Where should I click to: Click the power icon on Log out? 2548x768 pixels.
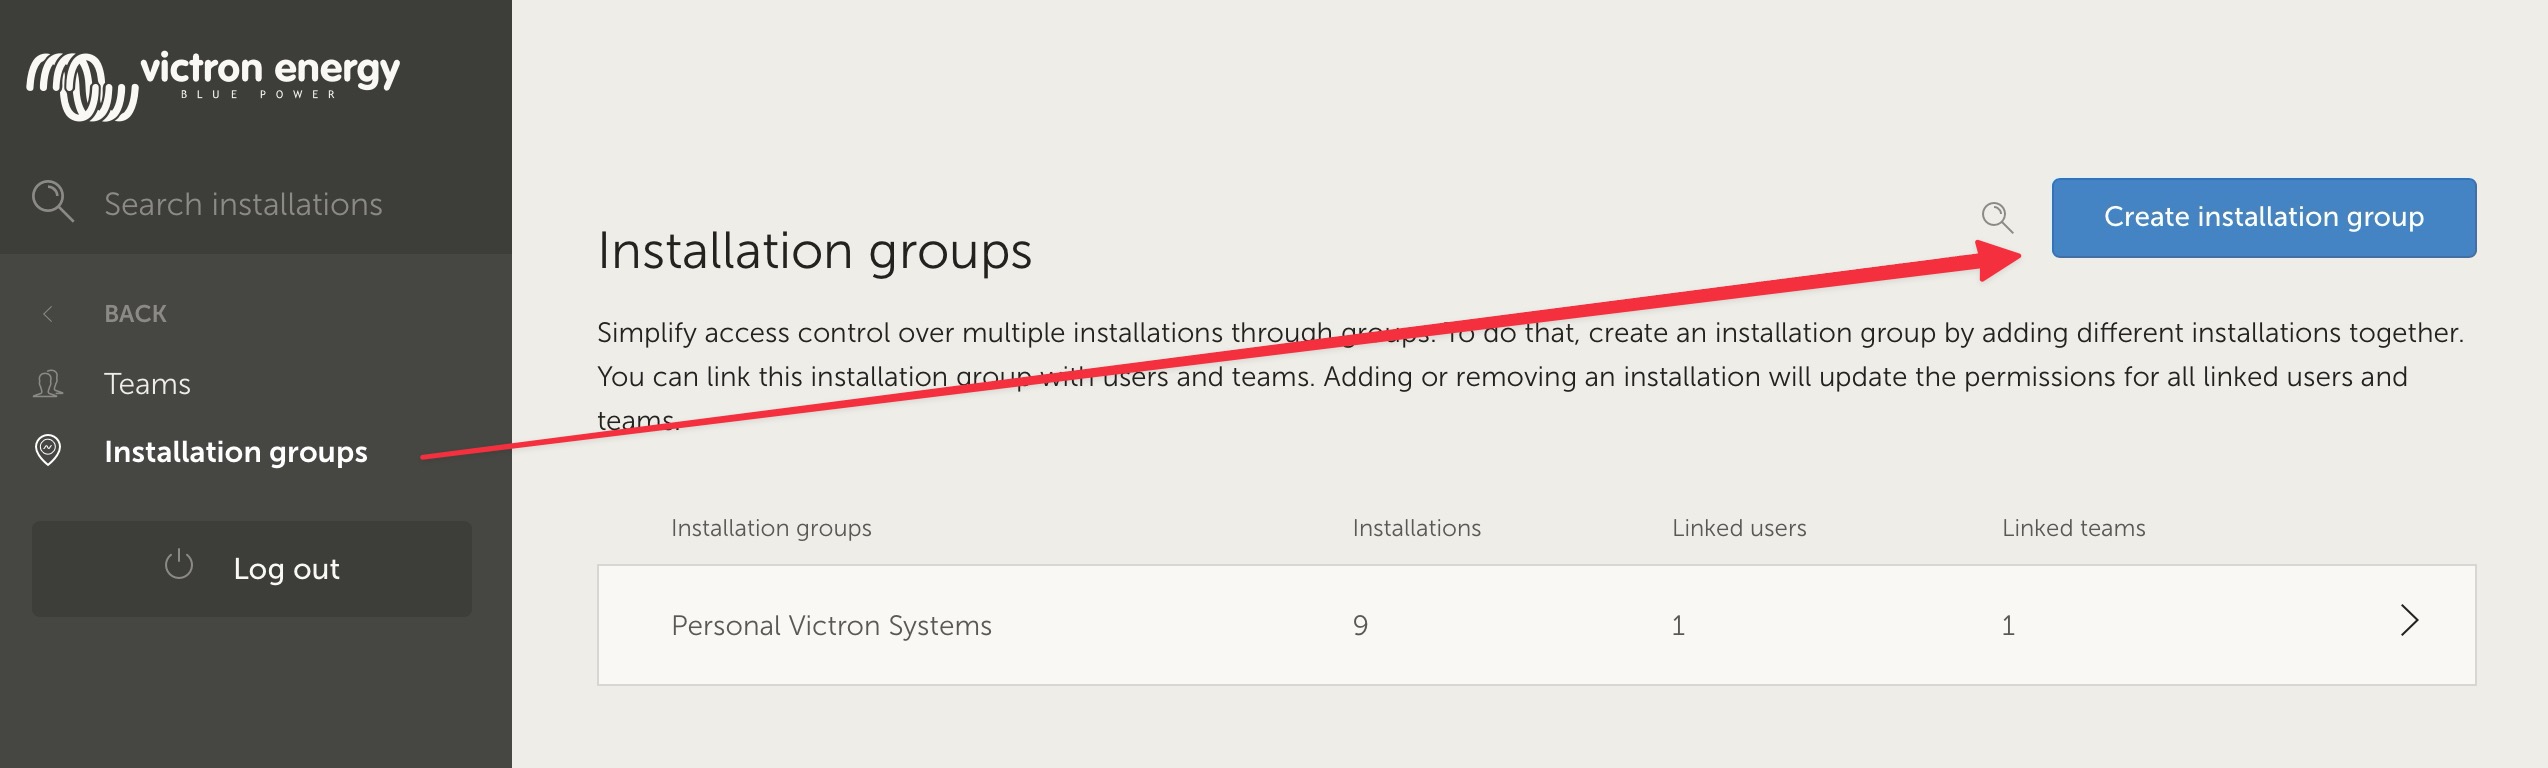pyautogui.click(x=179, y=566)
